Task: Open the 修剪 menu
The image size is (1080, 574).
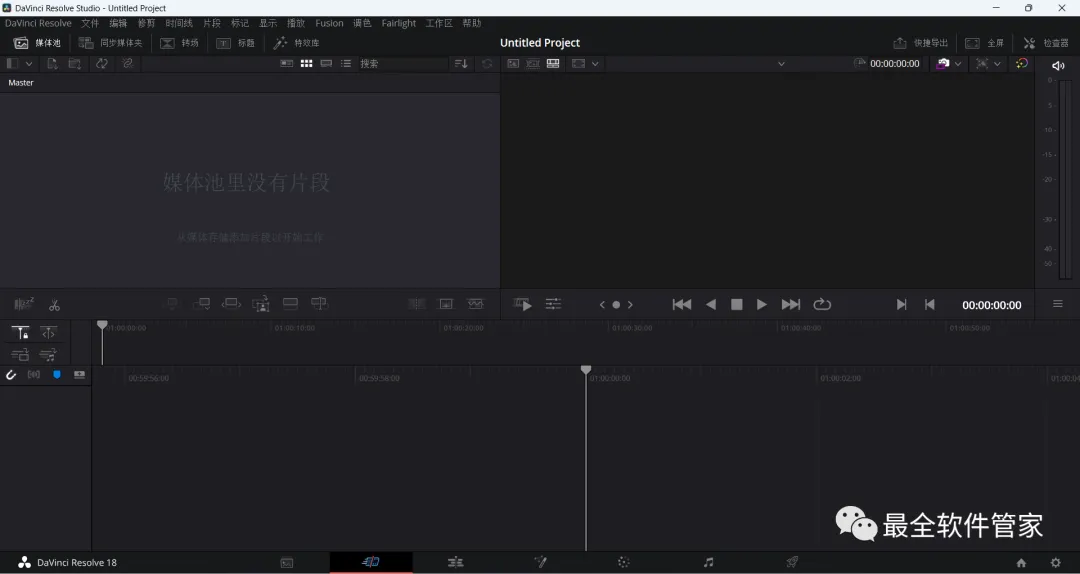Action: pos(146,23)
